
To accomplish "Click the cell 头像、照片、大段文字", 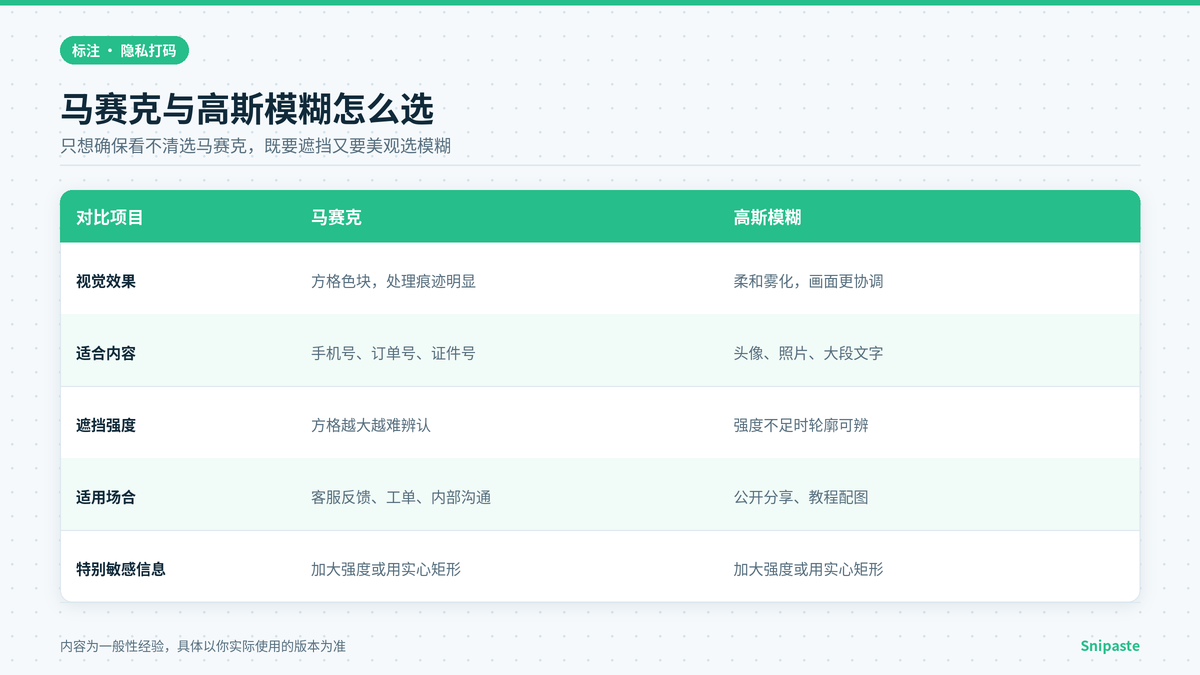I will [x=808, y=353].
